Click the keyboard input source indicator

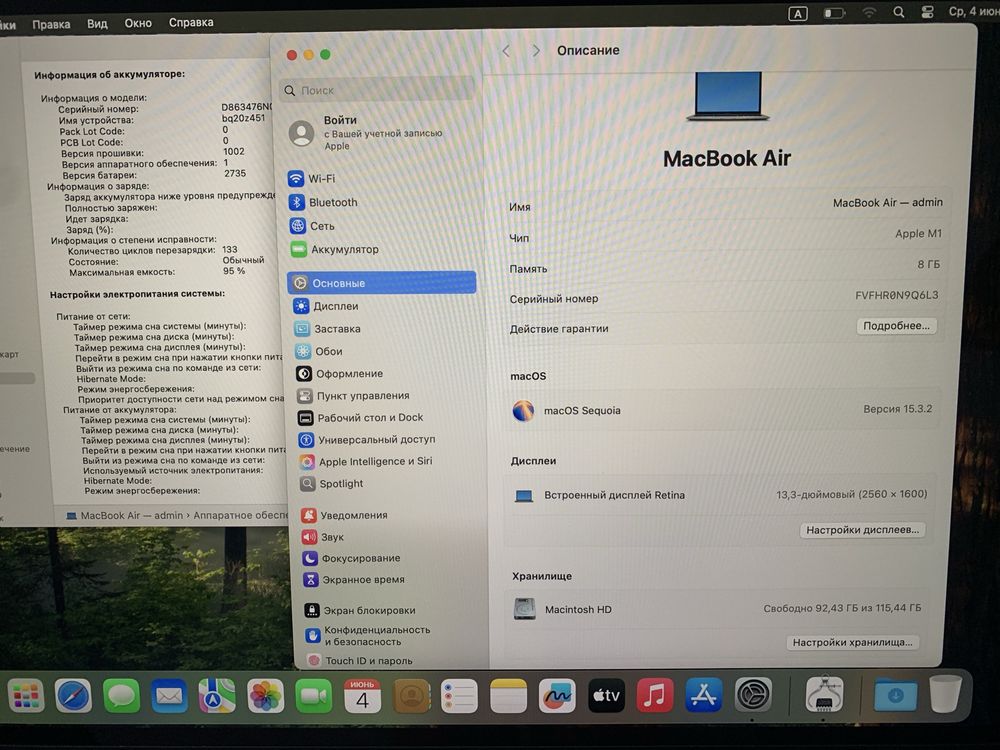pos(797,13)
